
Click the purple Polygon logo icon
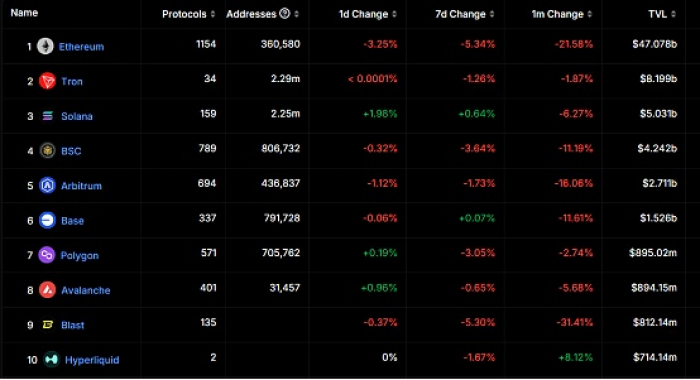coord(47,255)
